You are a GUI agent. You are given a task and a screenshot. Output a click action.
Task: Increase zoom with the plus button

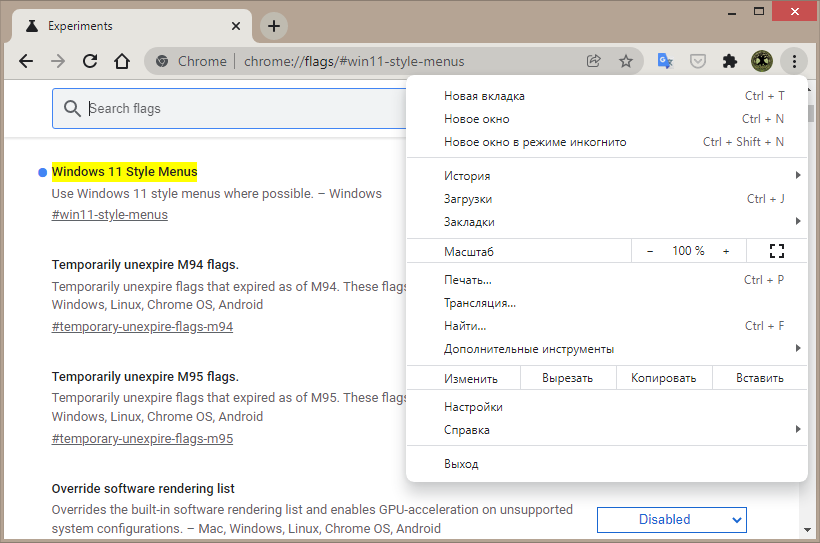coord(726,251)
